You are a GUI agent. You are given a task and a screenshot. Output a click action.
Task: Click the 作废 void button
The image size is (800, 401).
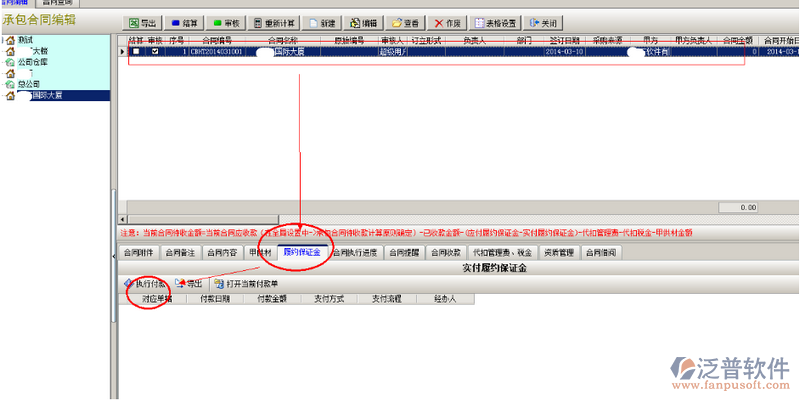447,23
